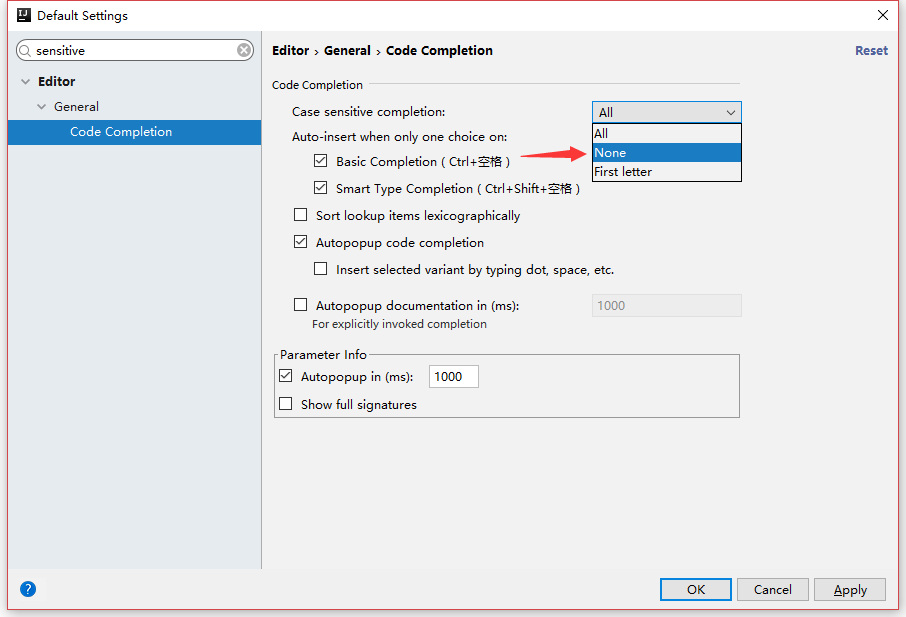Enable Show full signatures
The height and width of the screenshot is (617, 906).
click(x=285, y=404)
